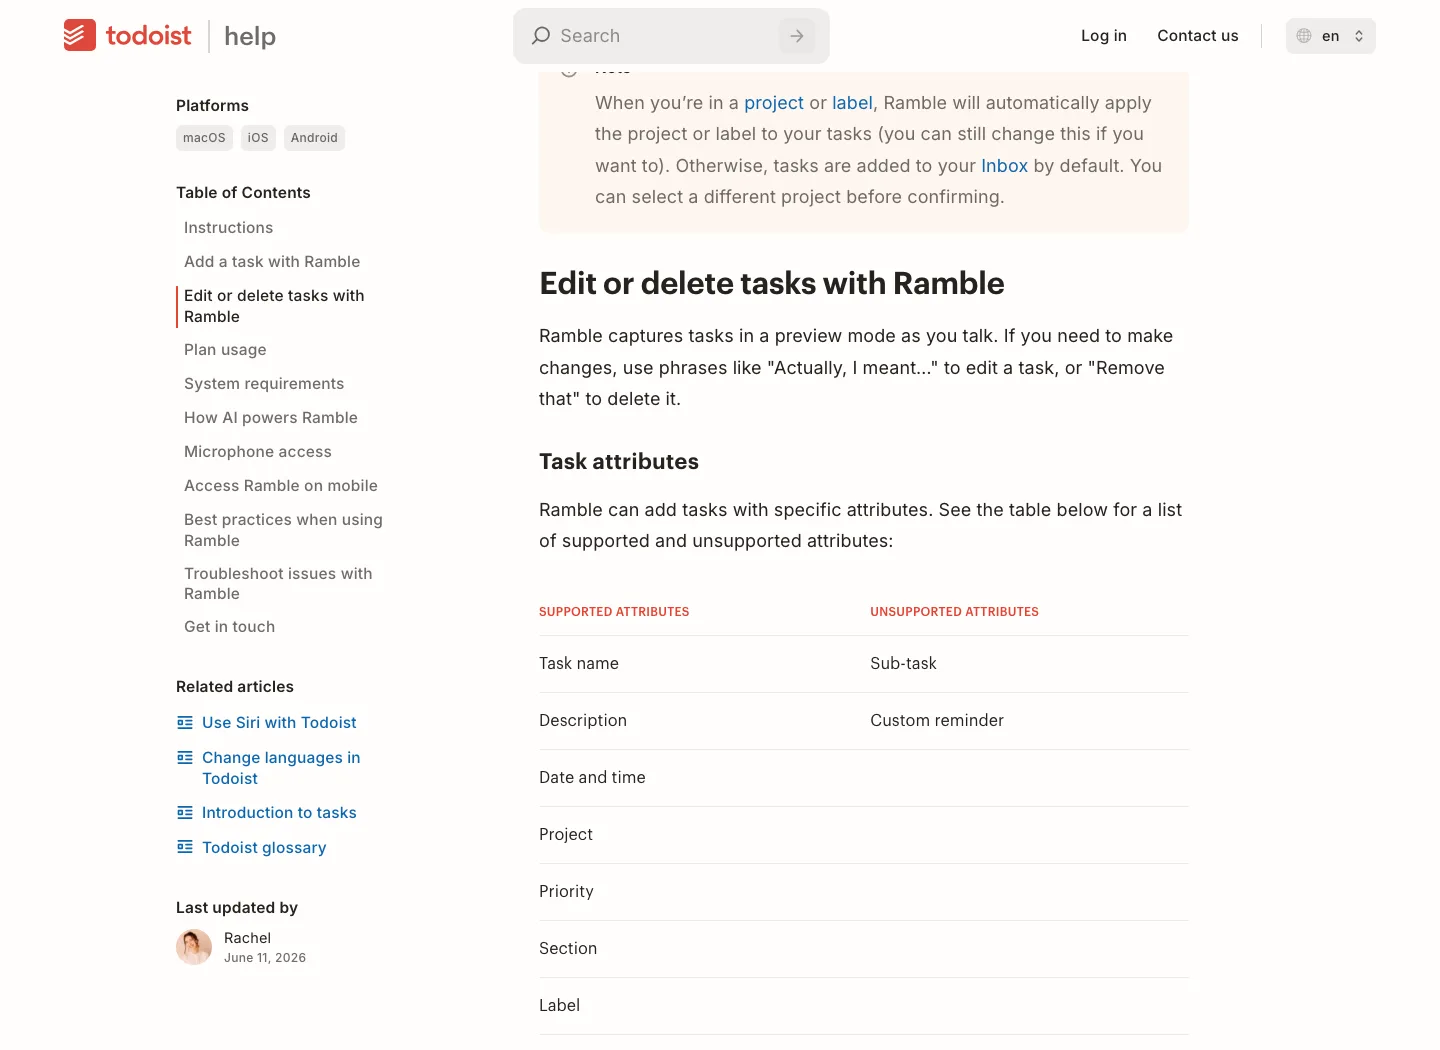Open Todoist glossary article
The image size is (1440, 1050).
(x=264, y=847)
